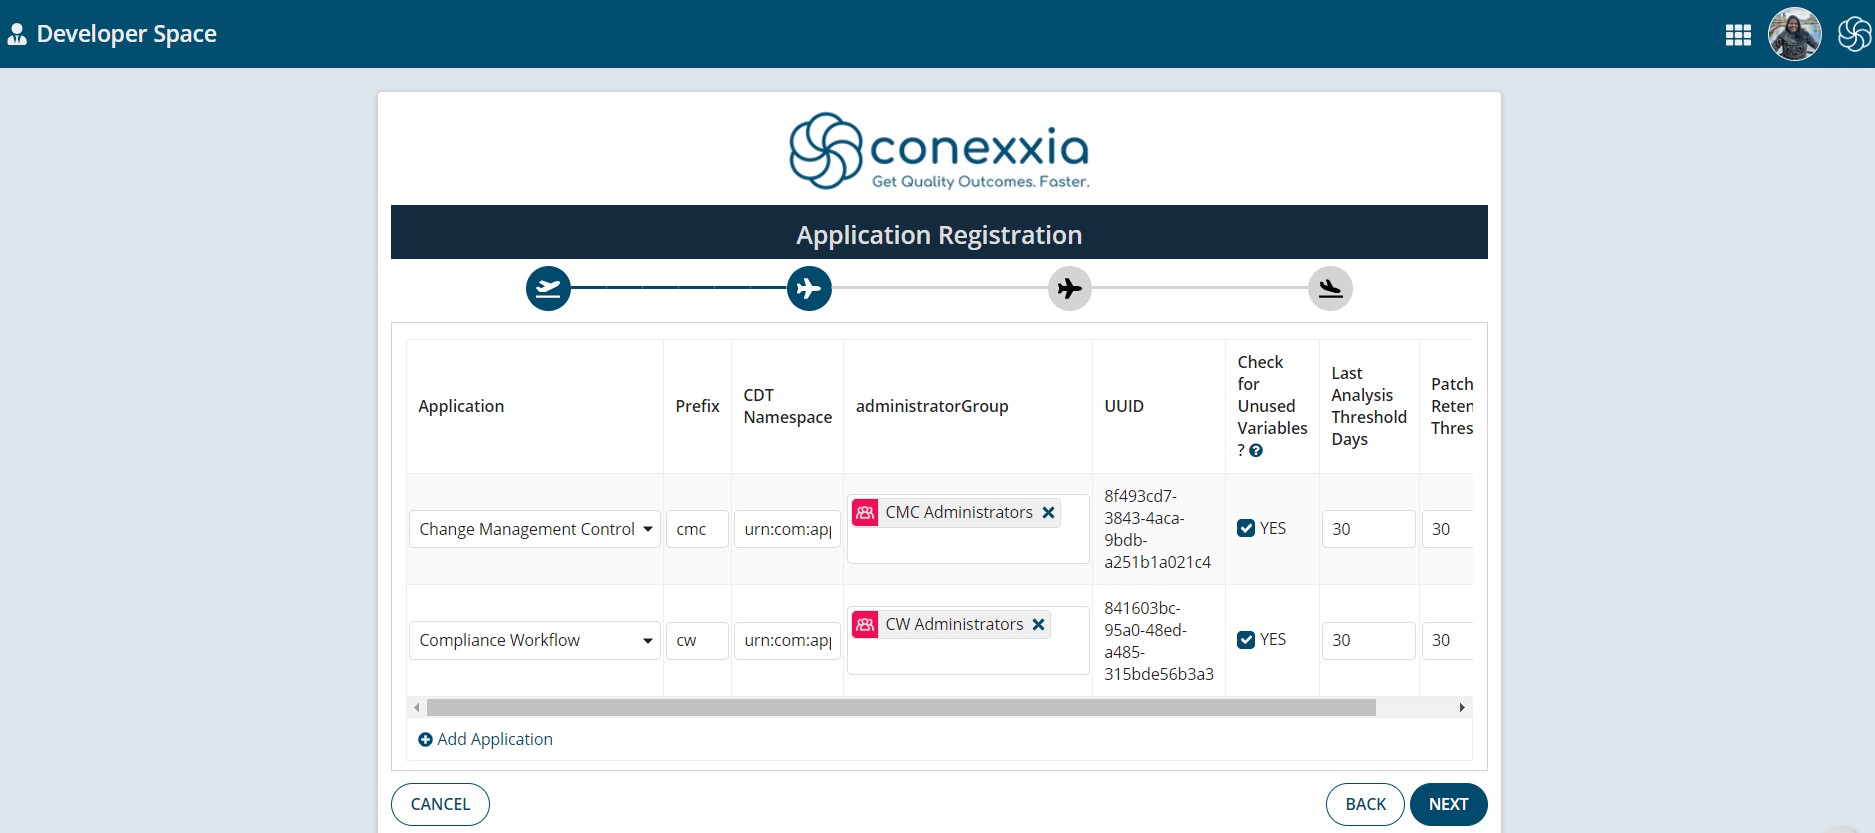
Task: Click Last Analysis Threshold field for cw row
Action: pos(1368,640)
